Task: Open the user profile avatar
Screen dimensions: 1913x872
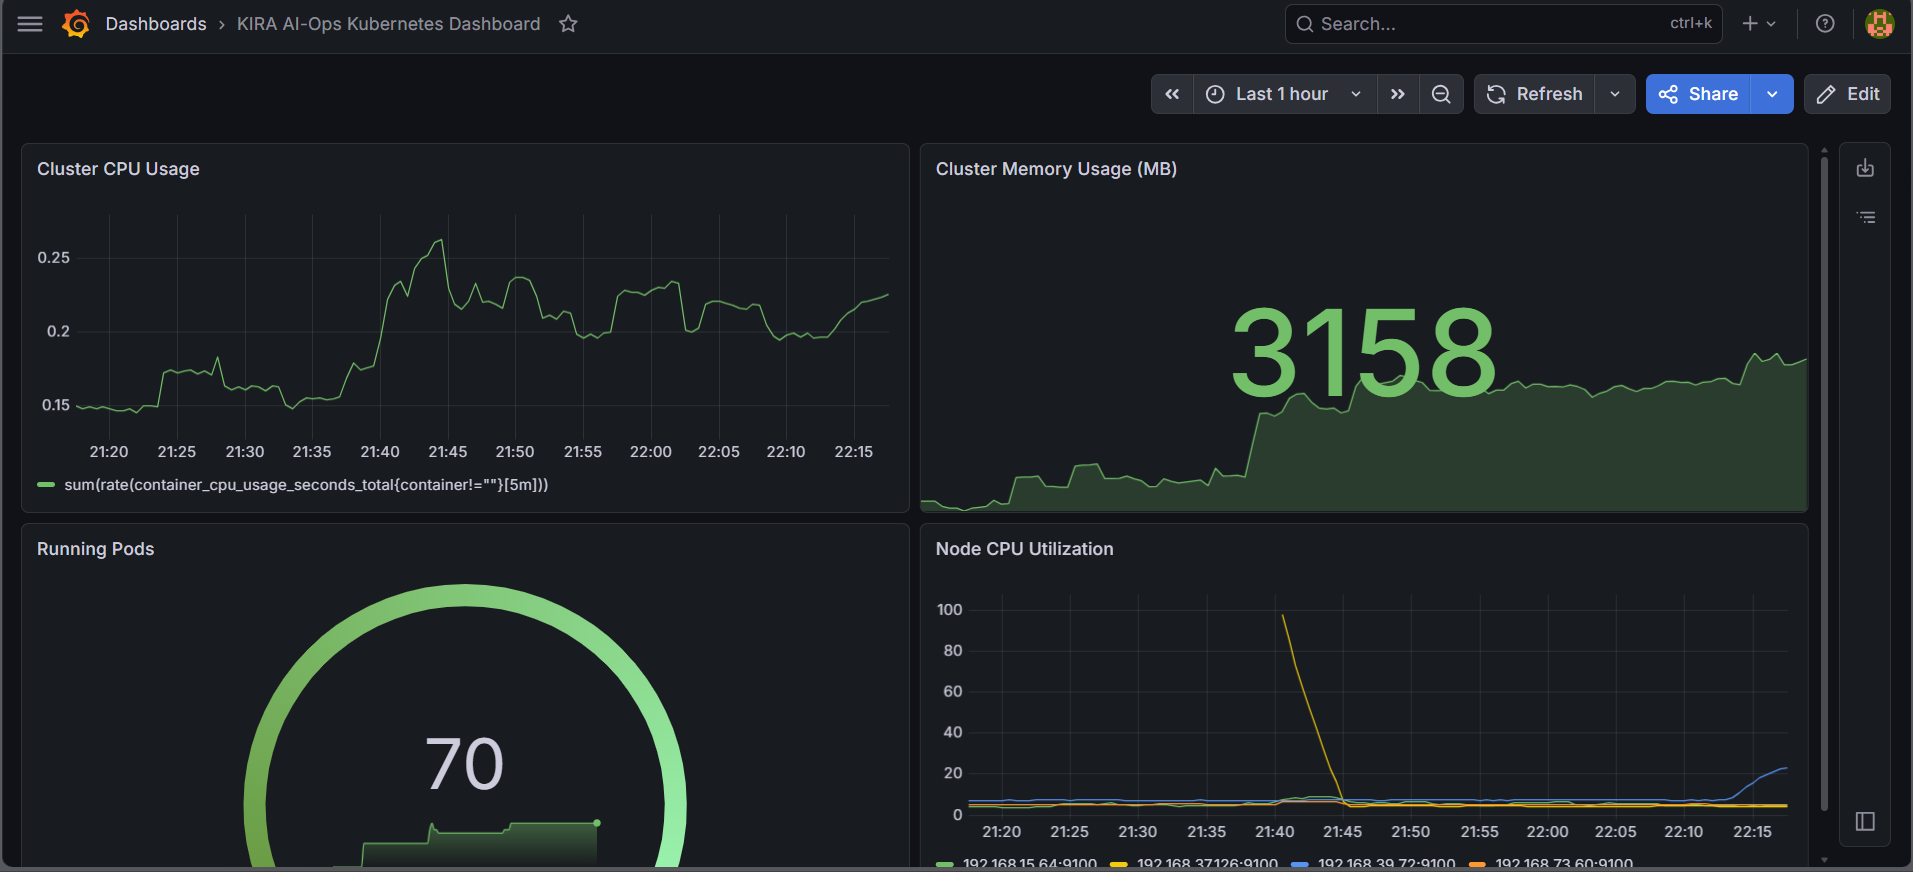Action: pyautogui.click(x=1879, y=24)
